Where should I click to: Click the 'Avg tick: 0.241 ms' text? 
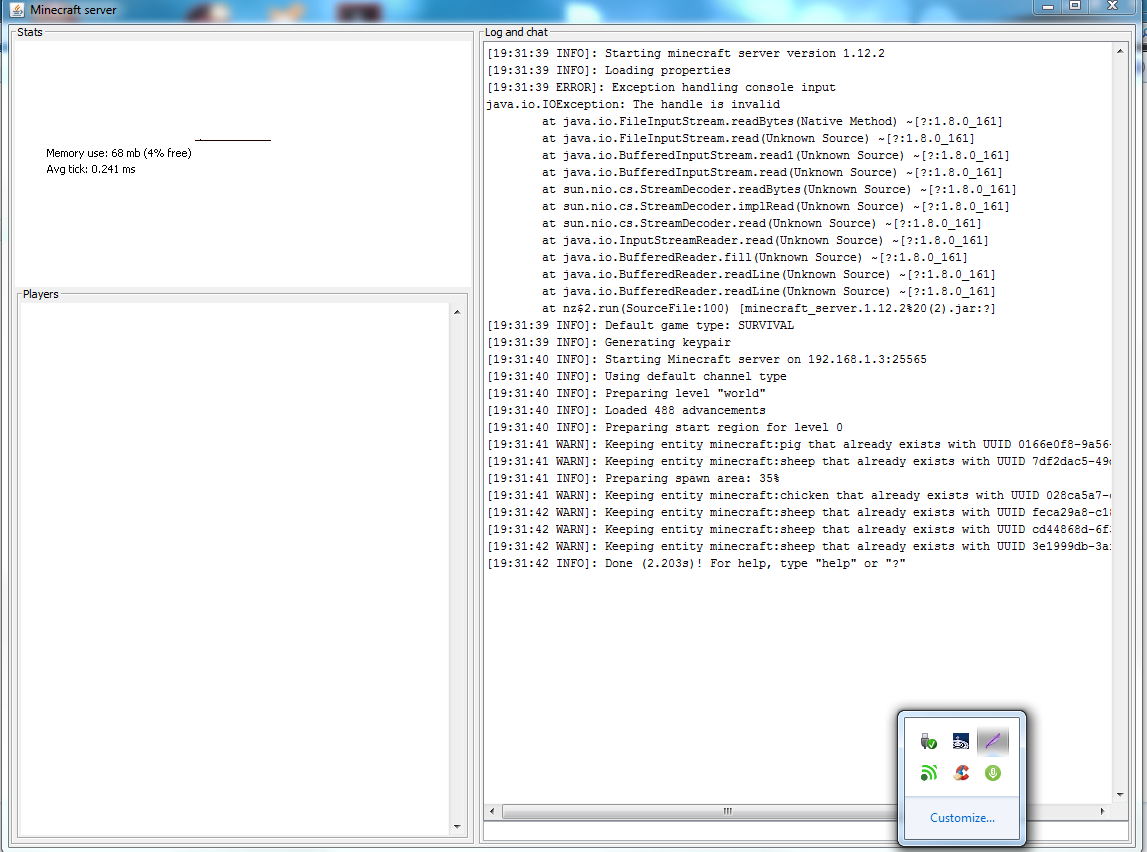pos(91,169)
